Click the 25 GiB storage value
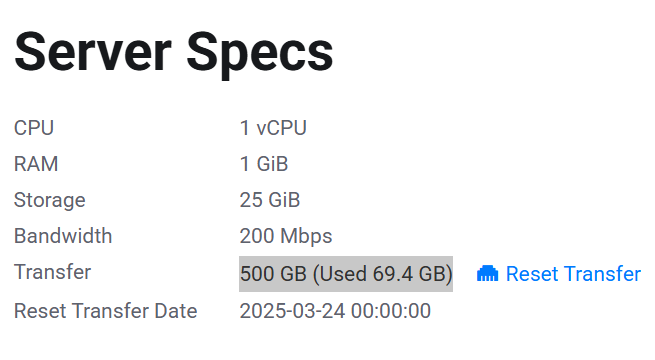Screen dimensions: 655x360 point(270,200)
